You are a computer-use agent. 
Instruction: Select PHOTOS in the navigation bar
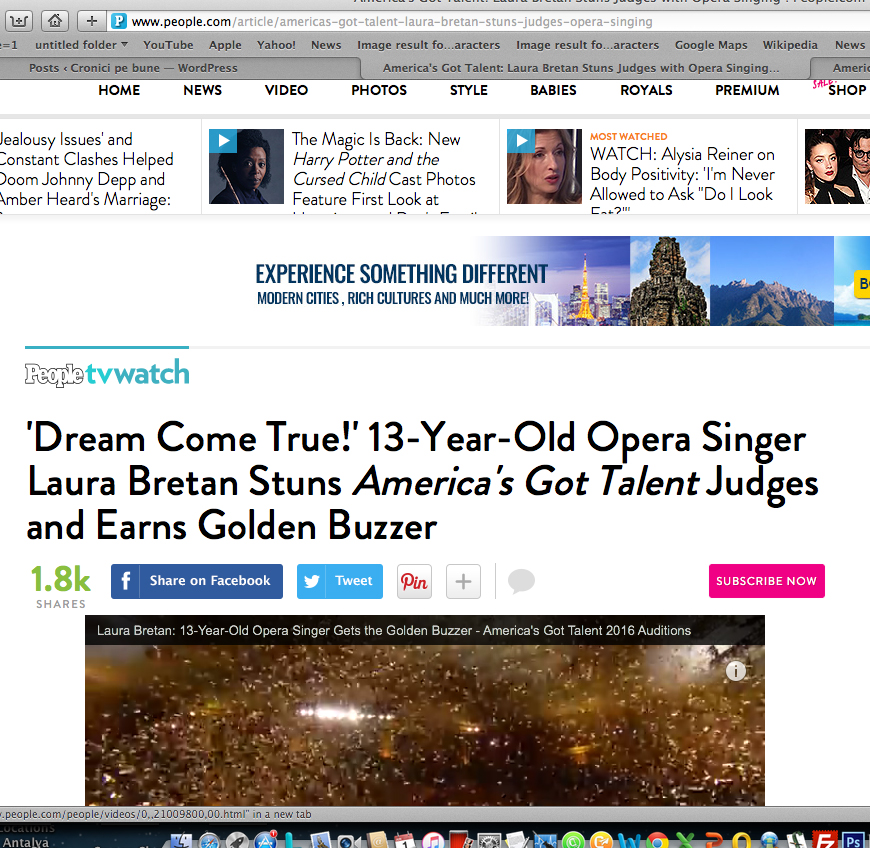(x=379, y=90)
